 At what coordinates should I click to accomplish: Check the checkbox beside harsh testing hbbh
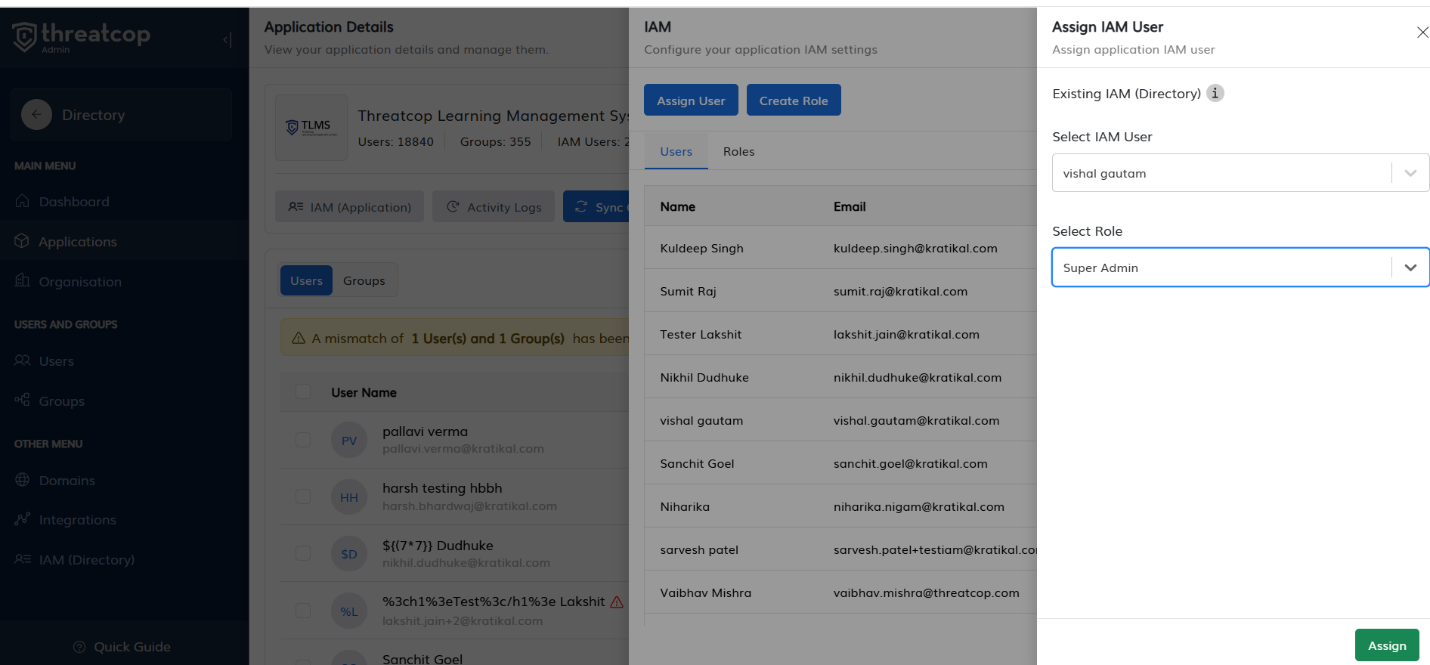click(x=303, y=496)
